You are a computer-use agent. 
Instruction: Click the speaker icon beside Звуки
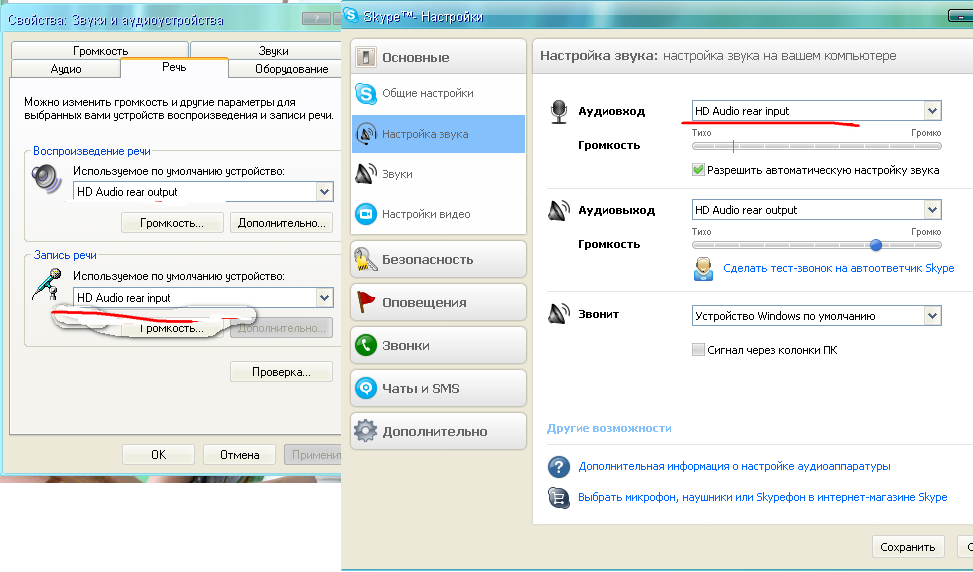(x=365, y=174)
